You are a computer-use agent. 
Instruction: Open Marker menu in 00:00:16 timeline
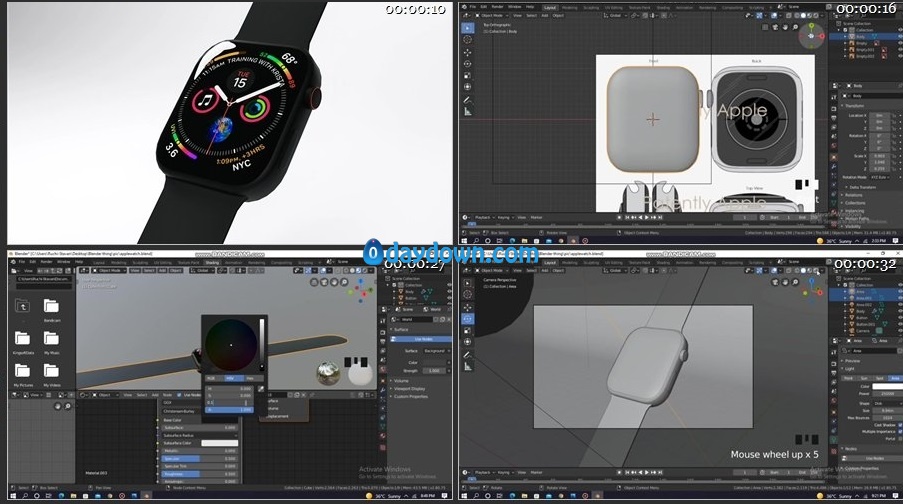pyautogui.click(x=536, y=218)
